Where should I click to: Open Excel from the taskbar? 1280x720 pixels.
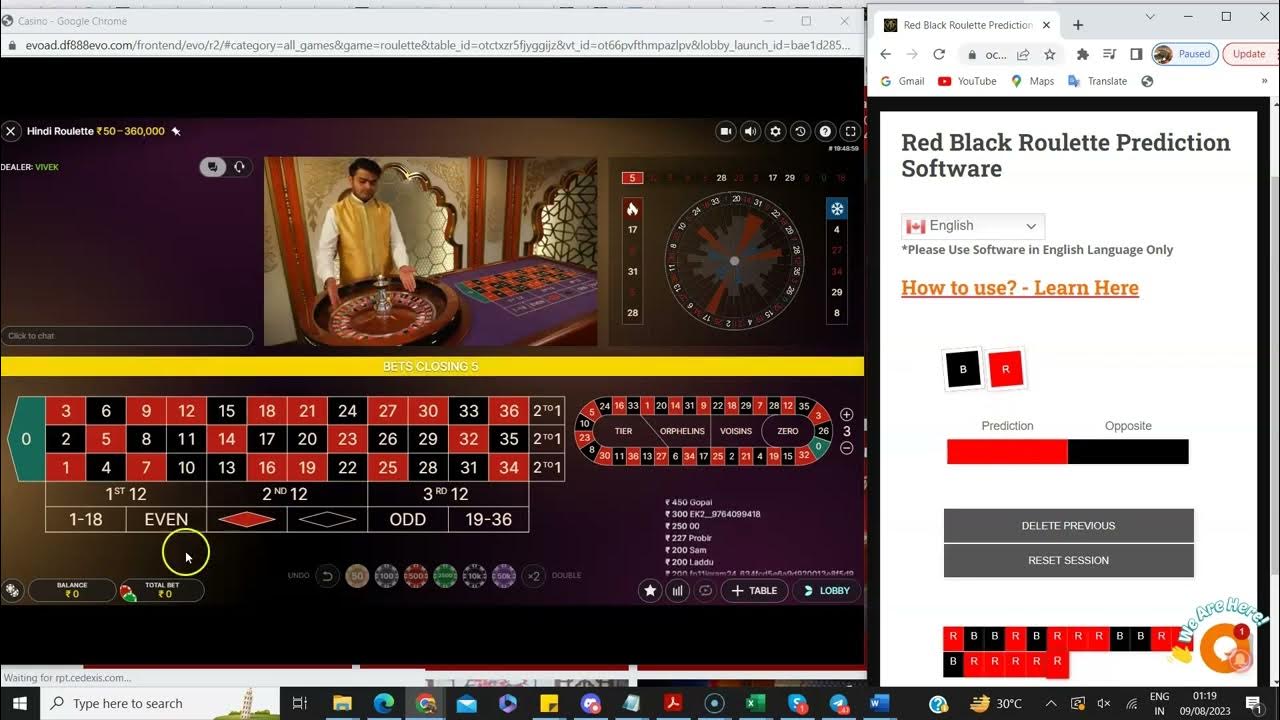[x=754, y=703]
